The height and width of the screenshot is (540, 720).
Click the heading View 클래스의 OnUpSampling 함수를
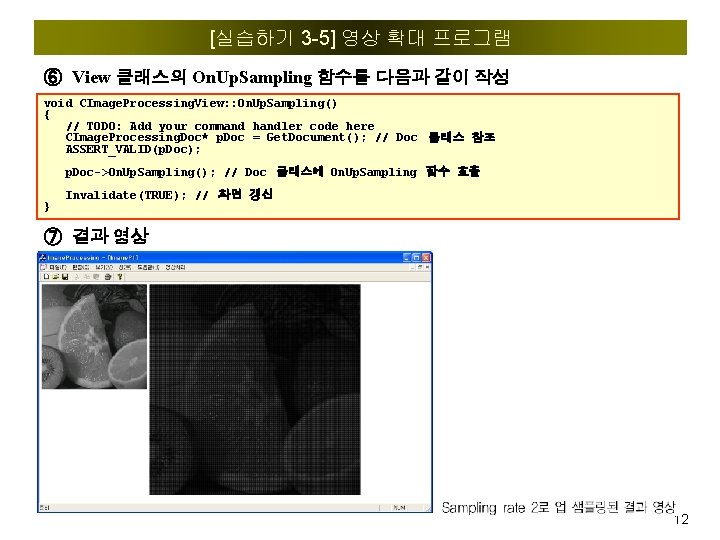coord(220,77)
